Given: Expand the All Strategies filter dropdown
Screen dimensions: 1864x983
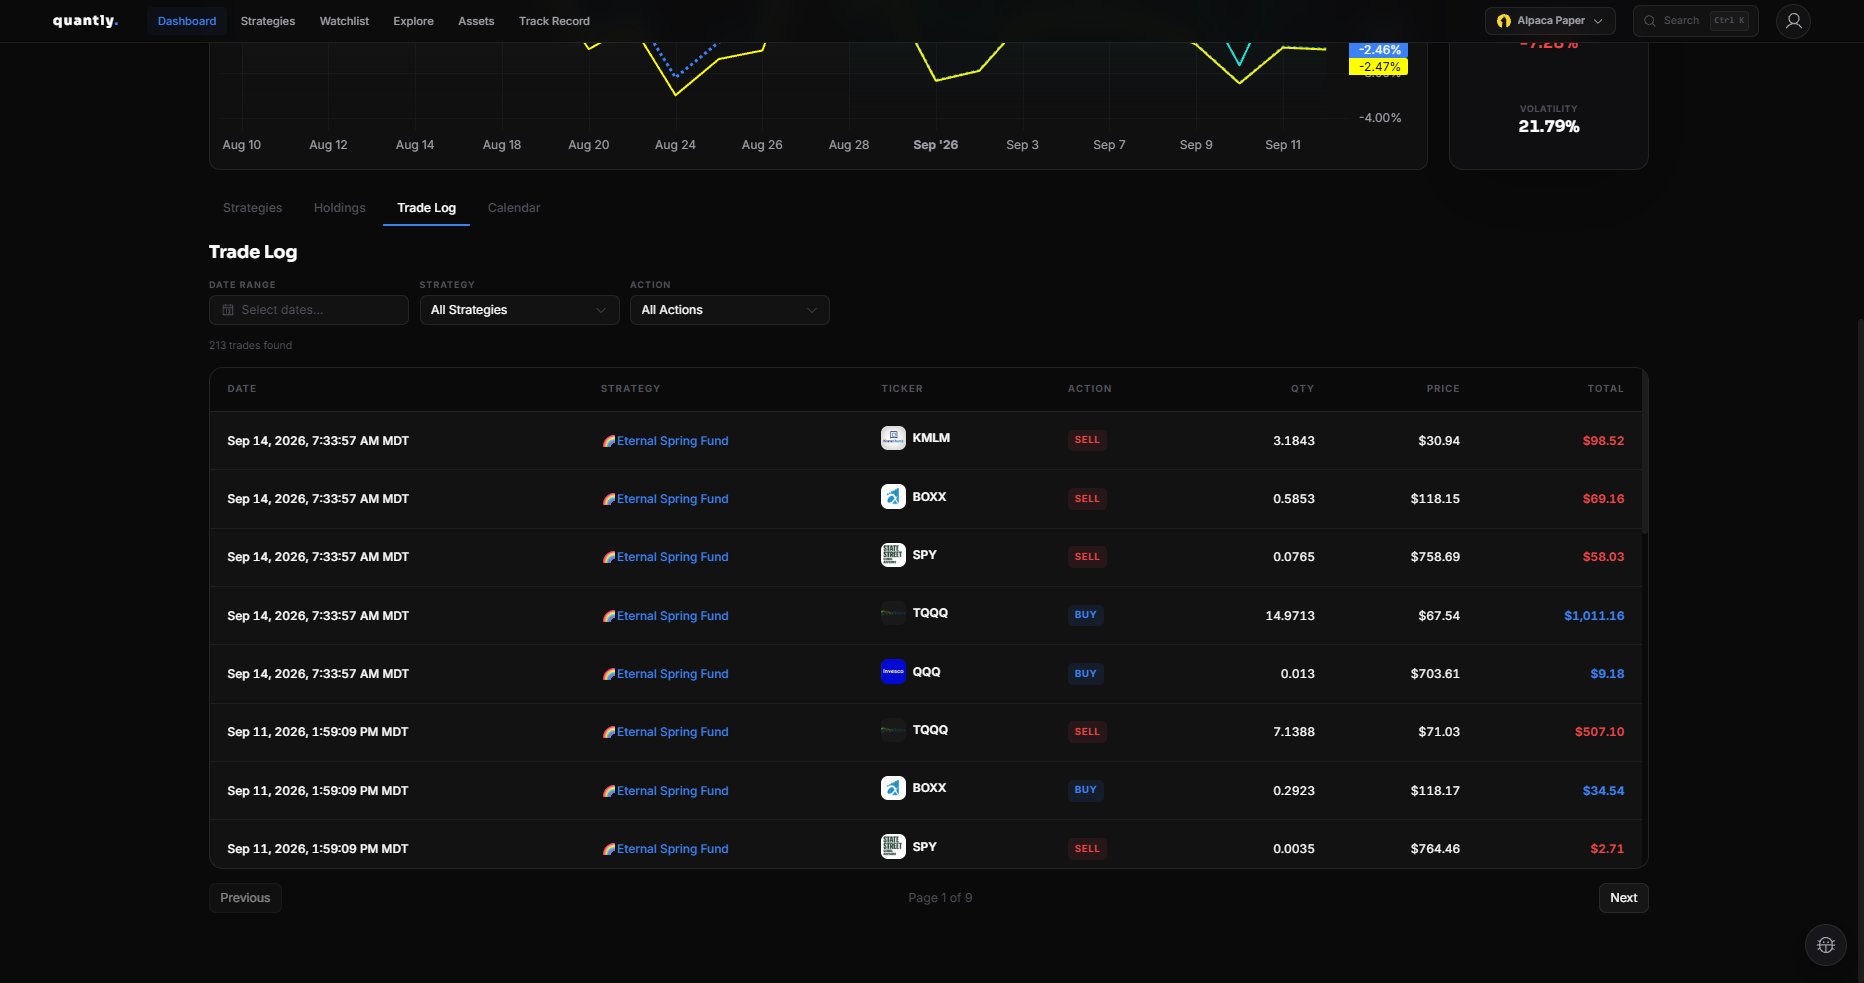Looking at the screenshot, I should click(x=519, y=310).
